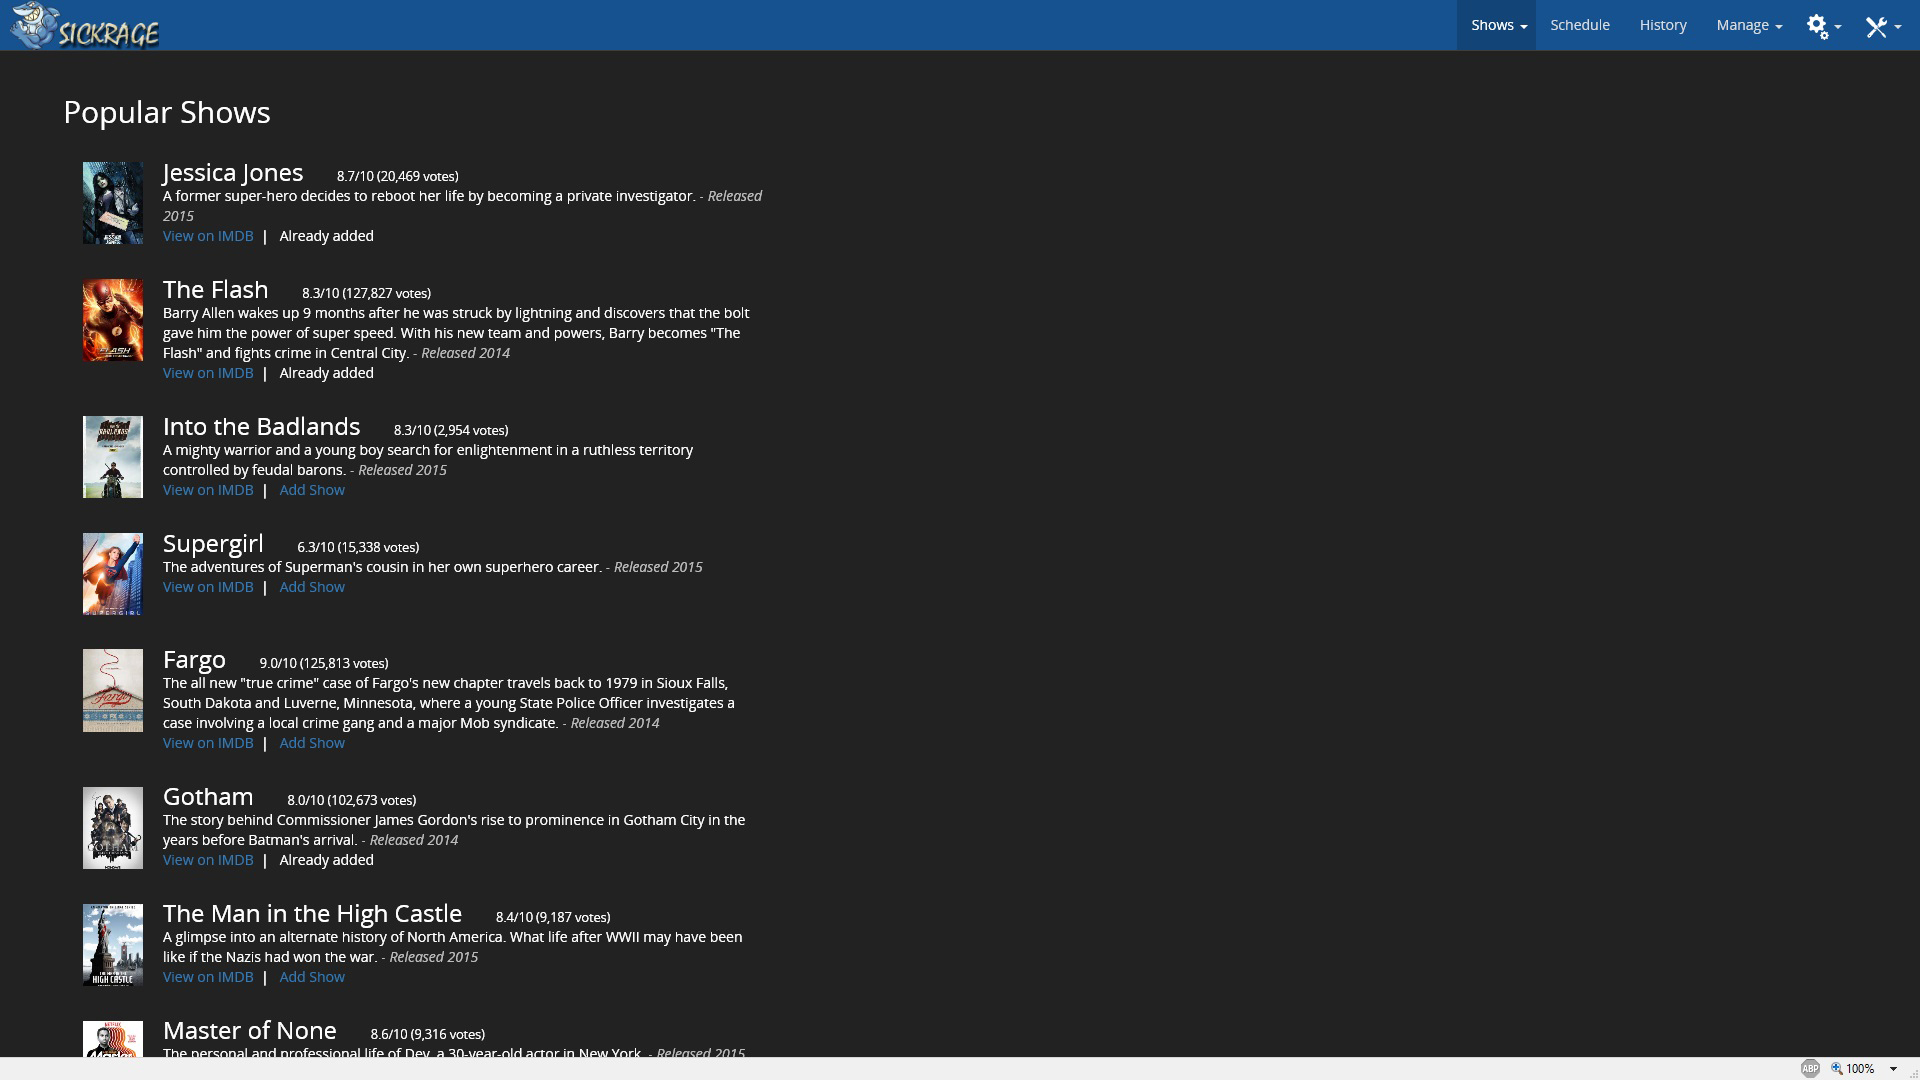Screen dimensions: 1920x1080
Task: Click 'Already added' text under The Flash
Action: click(327, 373)
